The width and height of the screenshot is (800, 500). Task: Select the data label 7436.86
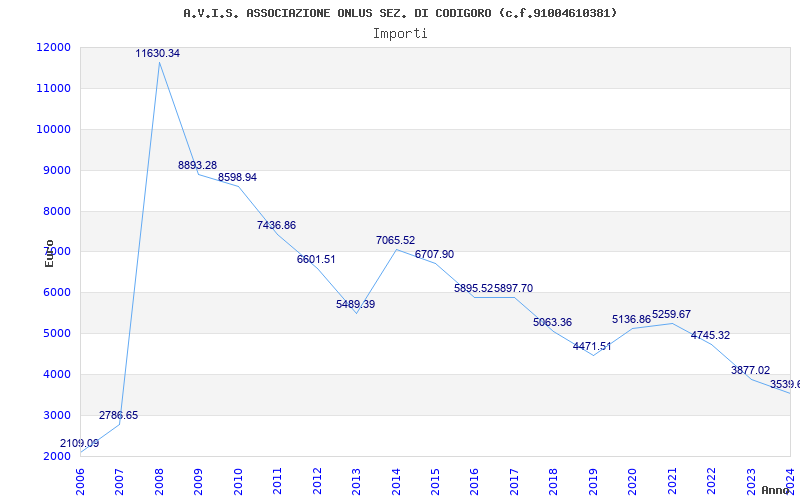pyautogui.click(x=276, y=226)
